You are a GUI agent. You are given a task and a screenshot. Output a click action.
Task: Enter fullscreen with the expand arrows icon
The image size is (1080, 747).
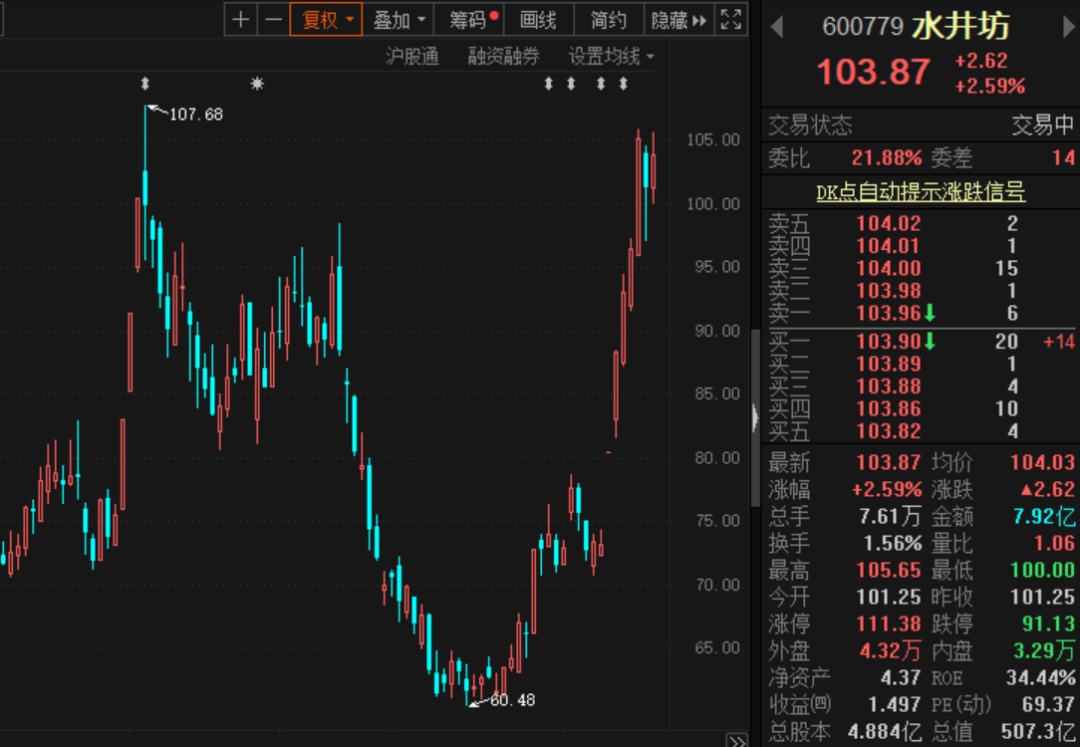[x=731, y=19]
